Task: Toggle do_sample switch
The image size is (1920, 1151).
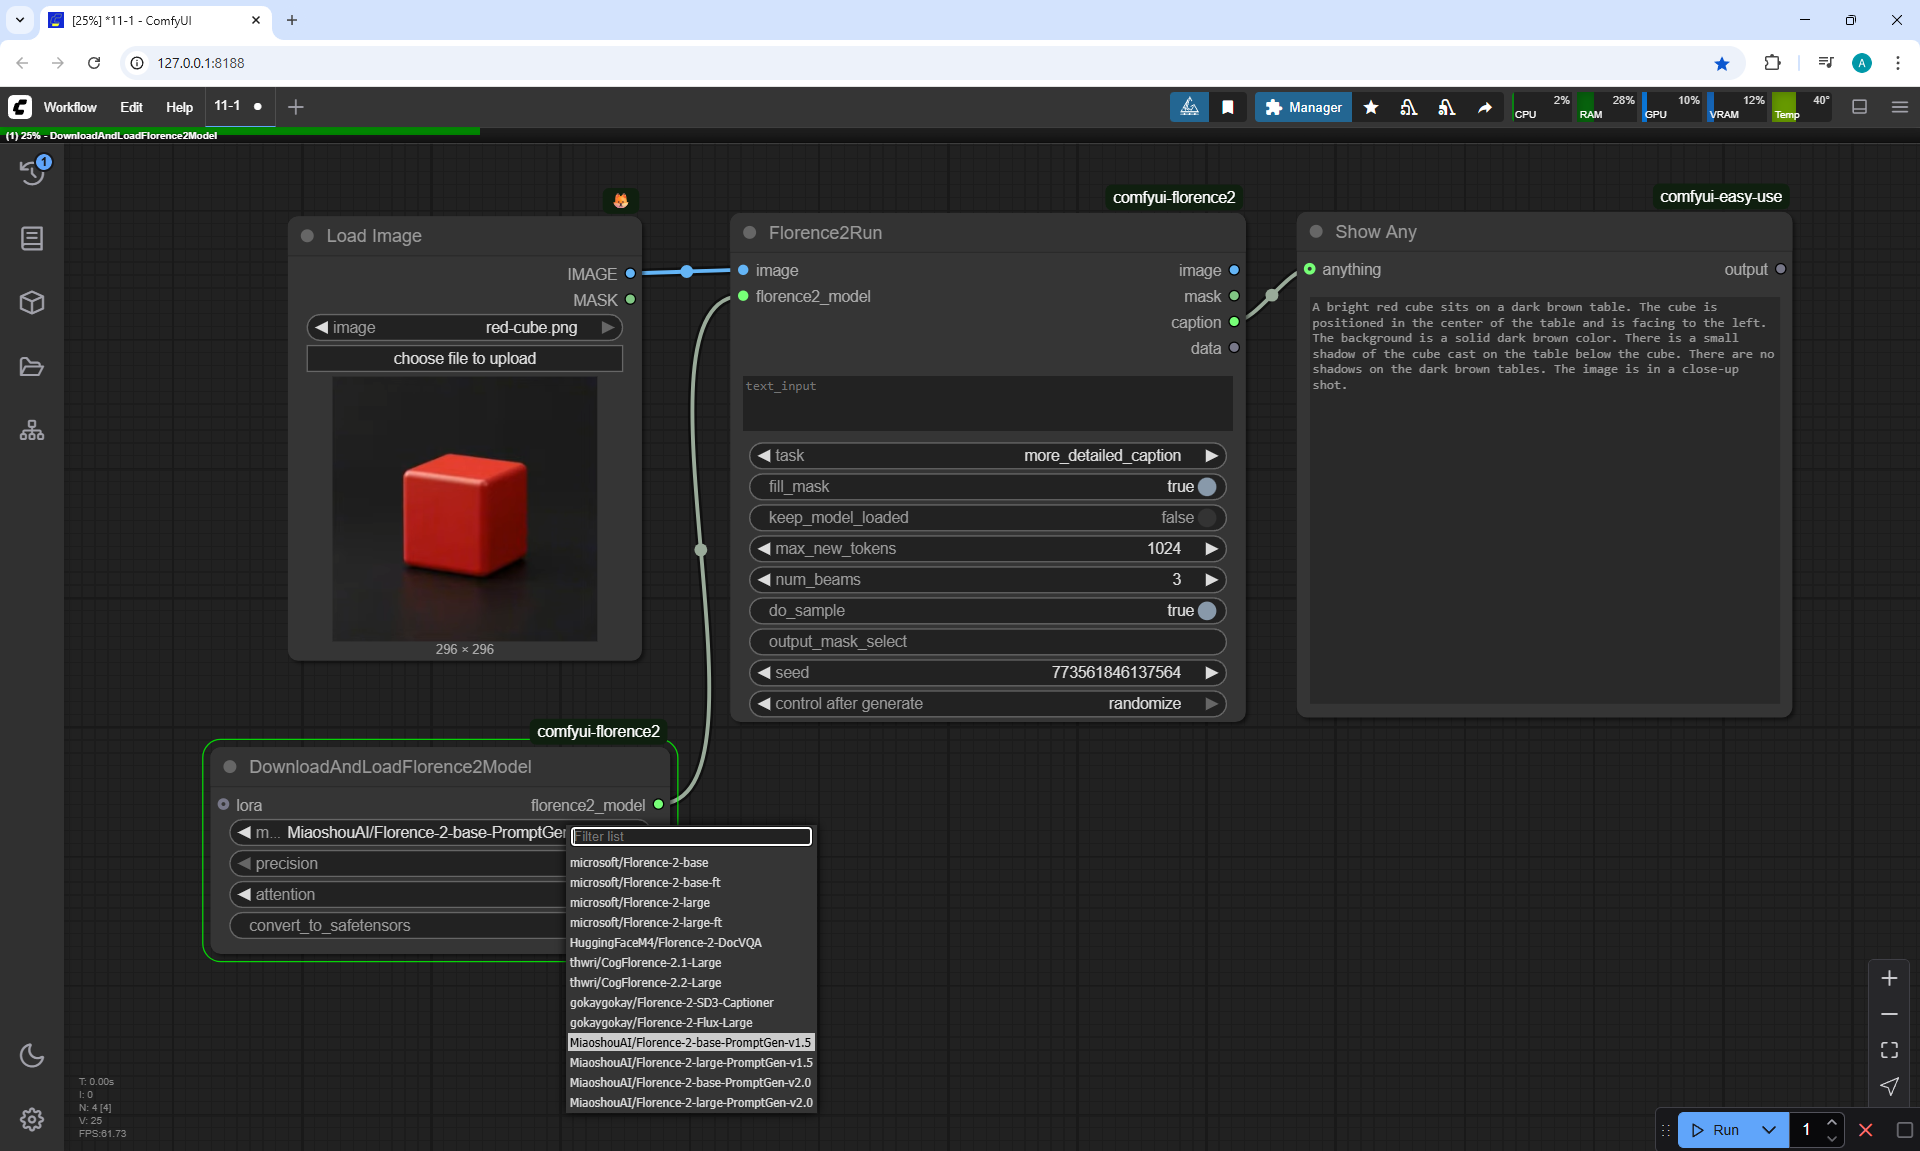Action: point(1206,610)
